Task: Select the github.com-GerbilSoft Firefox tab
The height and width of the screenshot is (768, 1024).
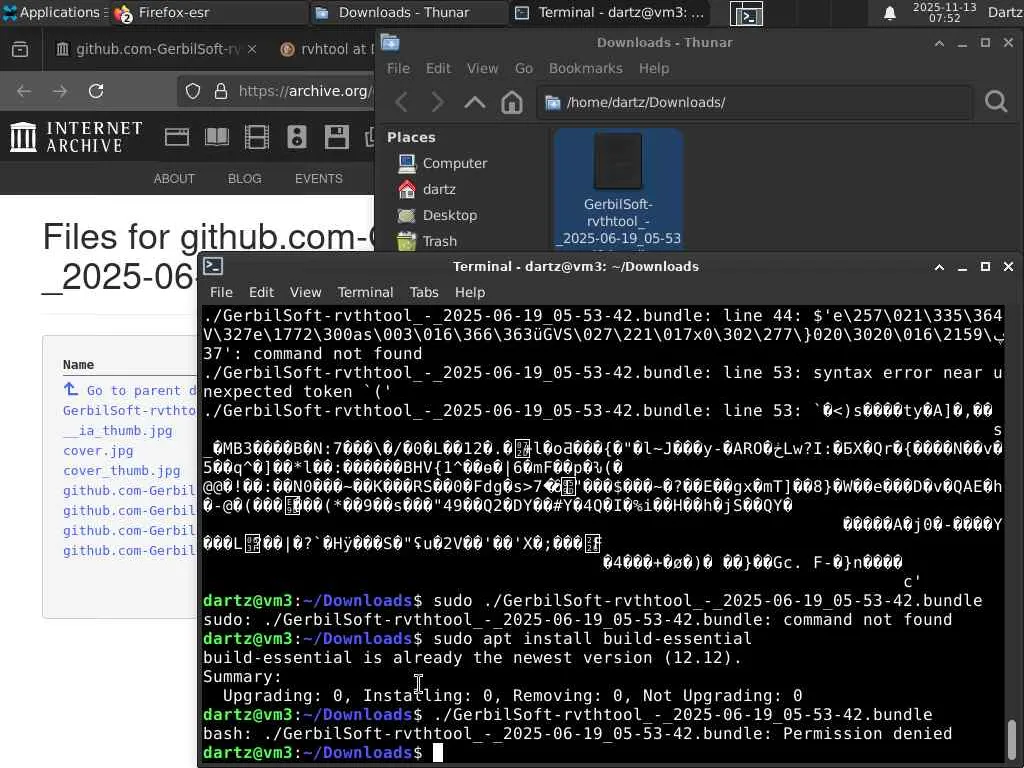Action: click(x=155, y=49)
